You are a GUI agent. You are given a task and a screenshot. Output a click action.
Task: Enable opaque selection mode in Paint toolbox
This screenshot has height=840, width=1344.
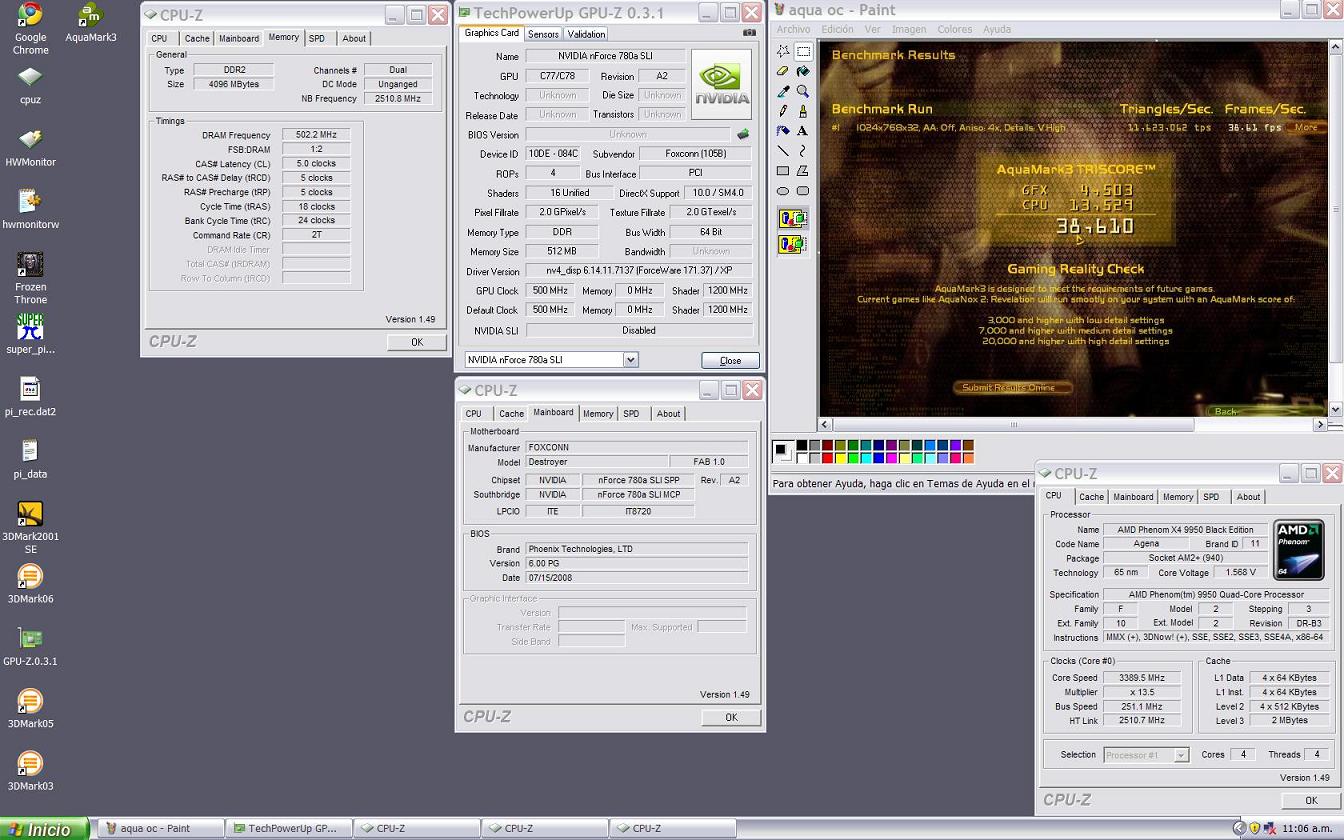click(x=792, y=219)
